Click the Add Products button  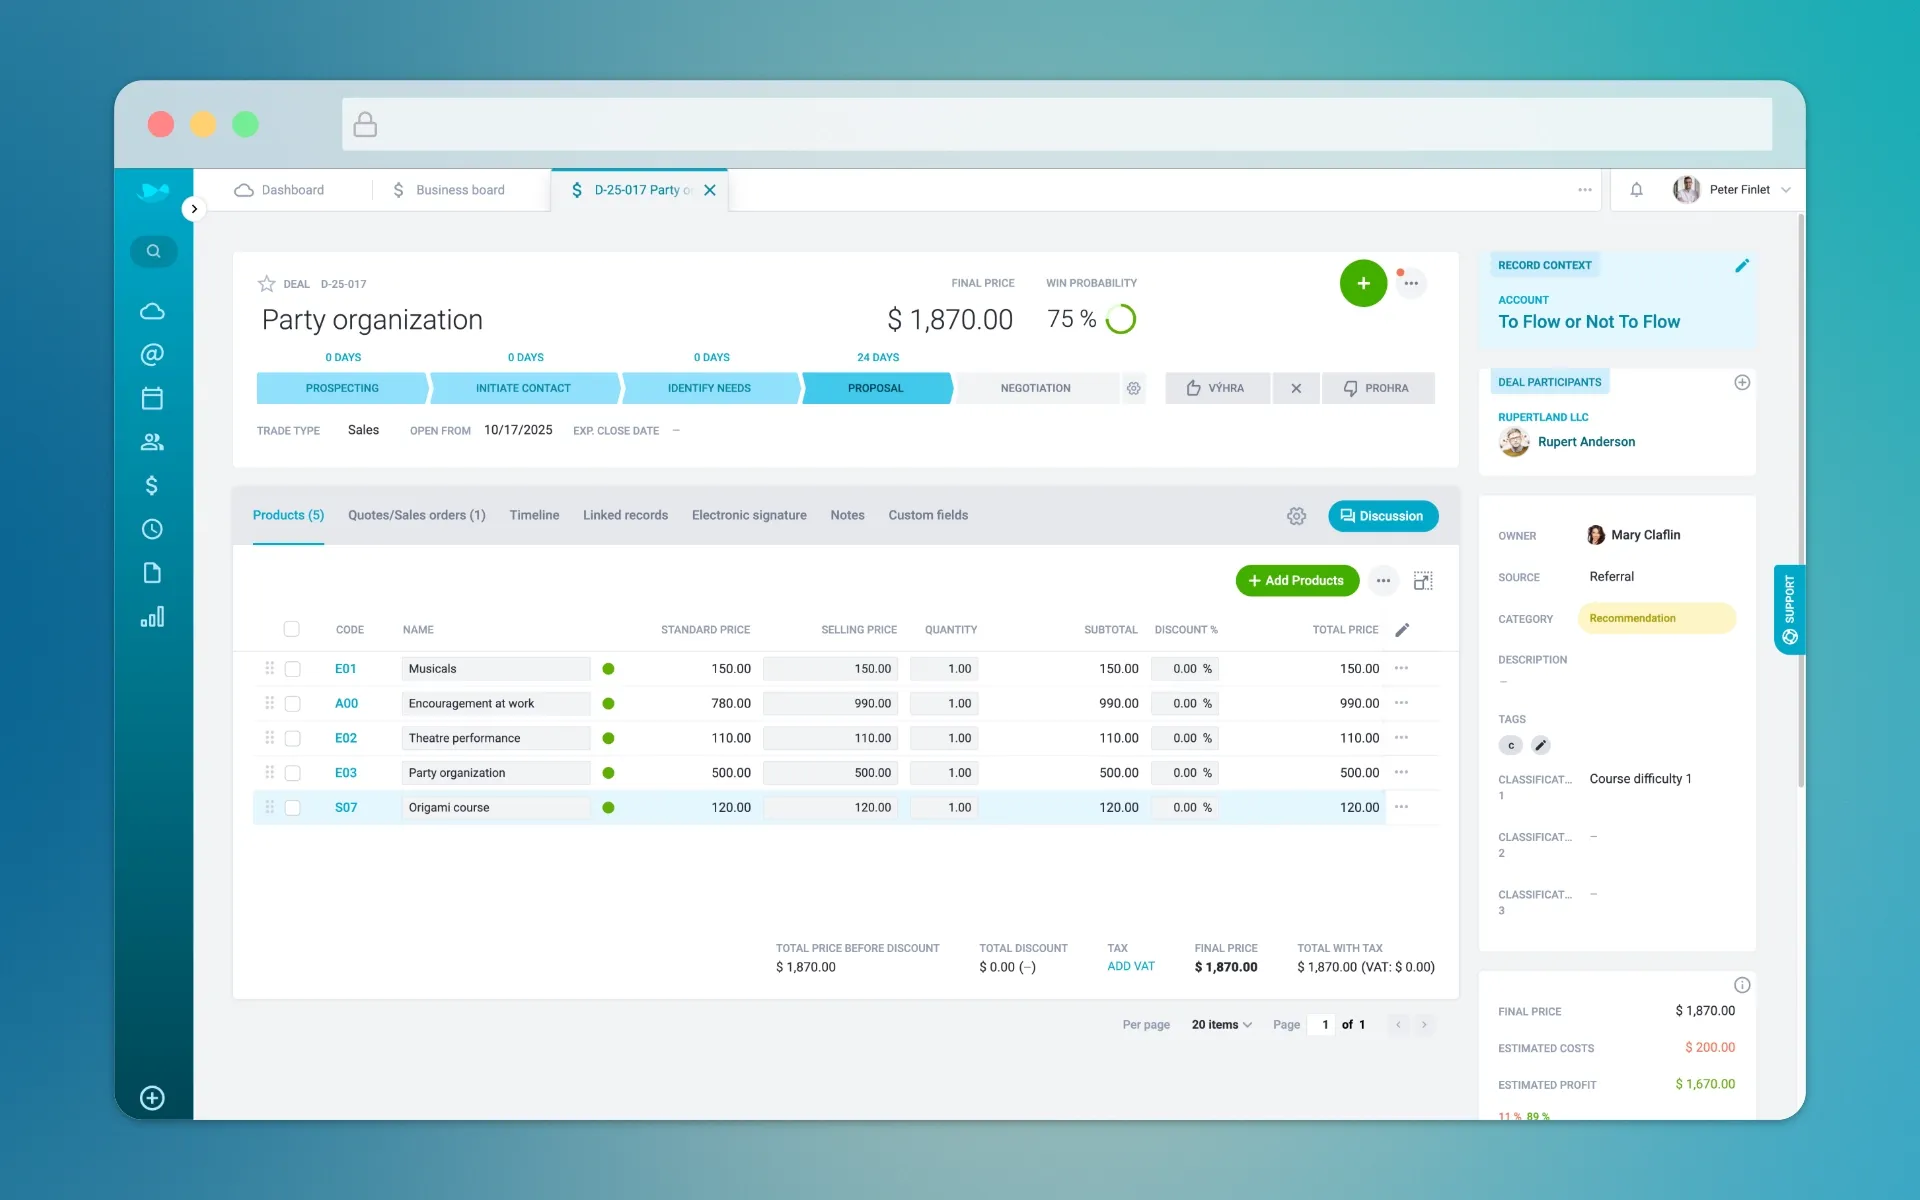(1296, 581)
